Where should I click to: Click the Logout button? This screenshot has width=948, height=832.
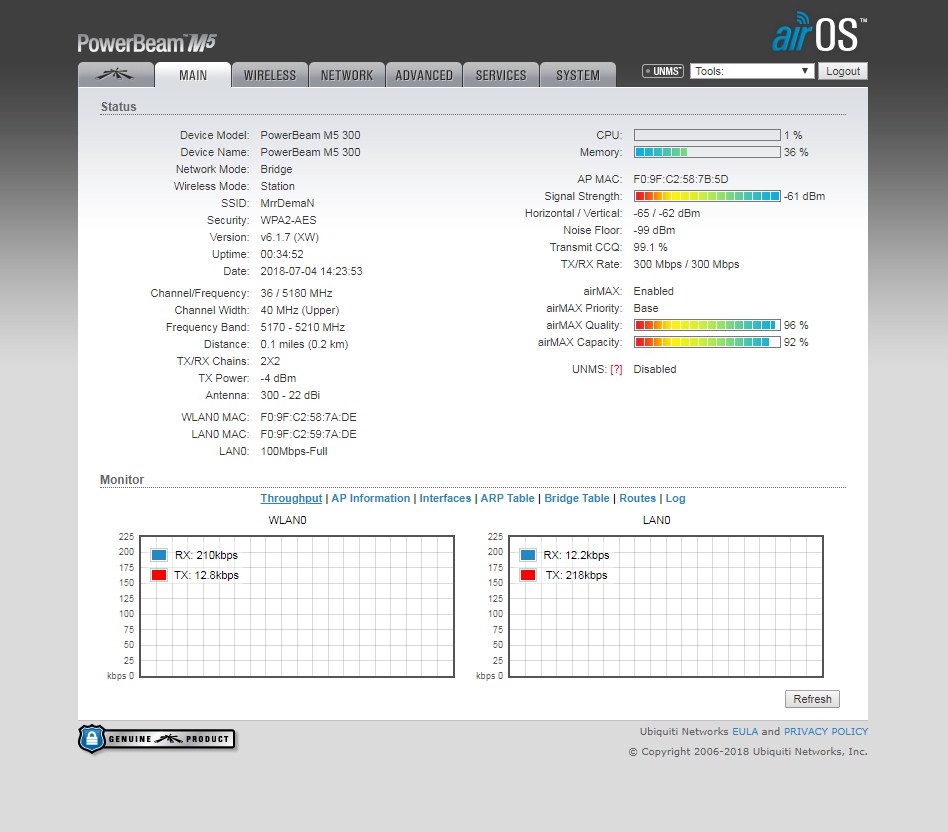843,71
